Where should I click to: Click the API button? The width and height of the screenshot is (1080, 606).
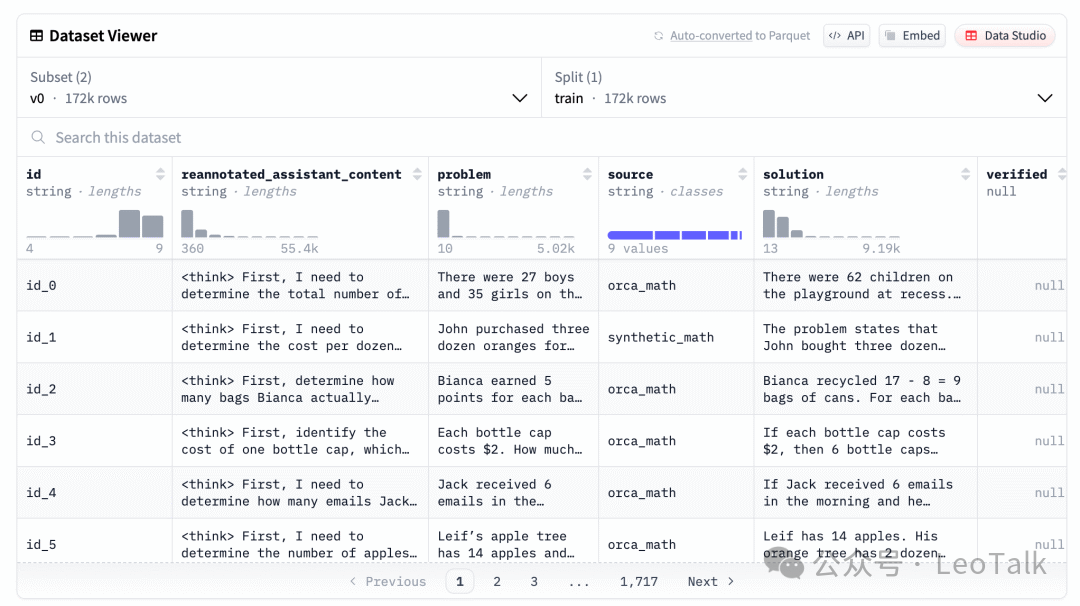pyautogui.click(x=847, y=36)
